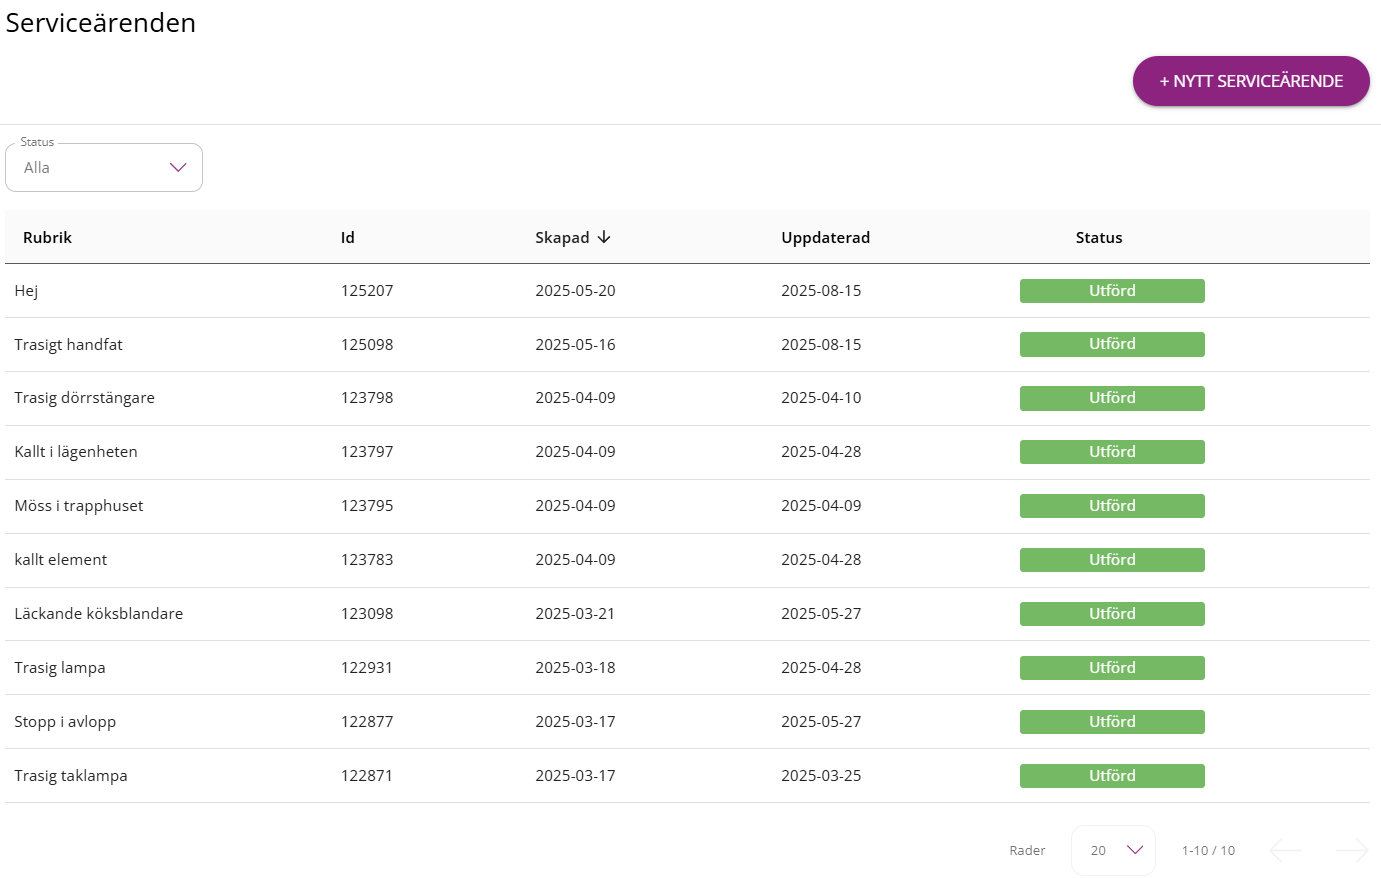This screenshot has height=878, width=1381.
Task: Create a new service request with Nytt Serviceärende
Action: click(1251, 81)
